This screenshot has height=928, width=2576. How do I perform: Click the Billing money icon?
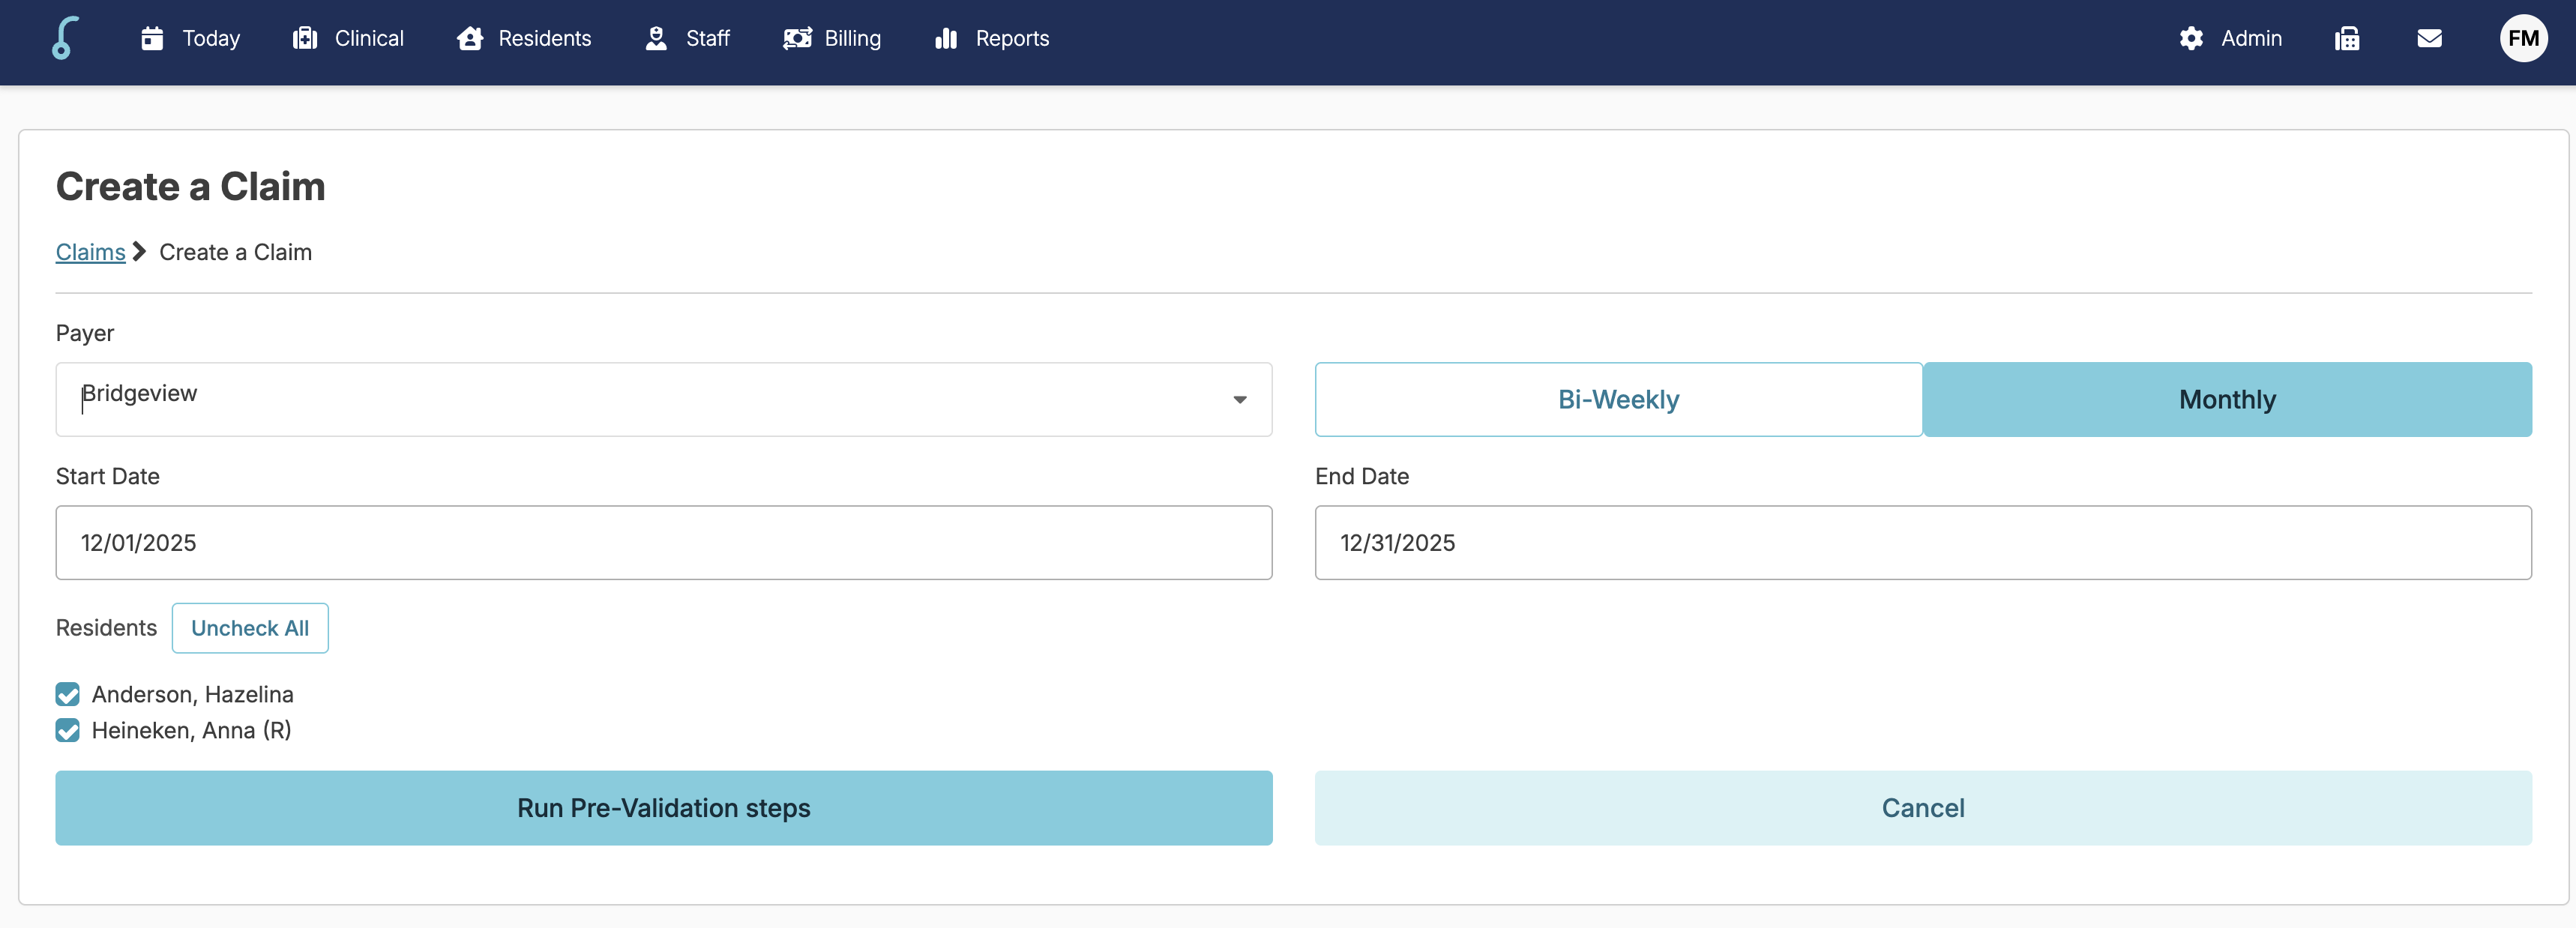pyautogui.click(x=797, y=38)
